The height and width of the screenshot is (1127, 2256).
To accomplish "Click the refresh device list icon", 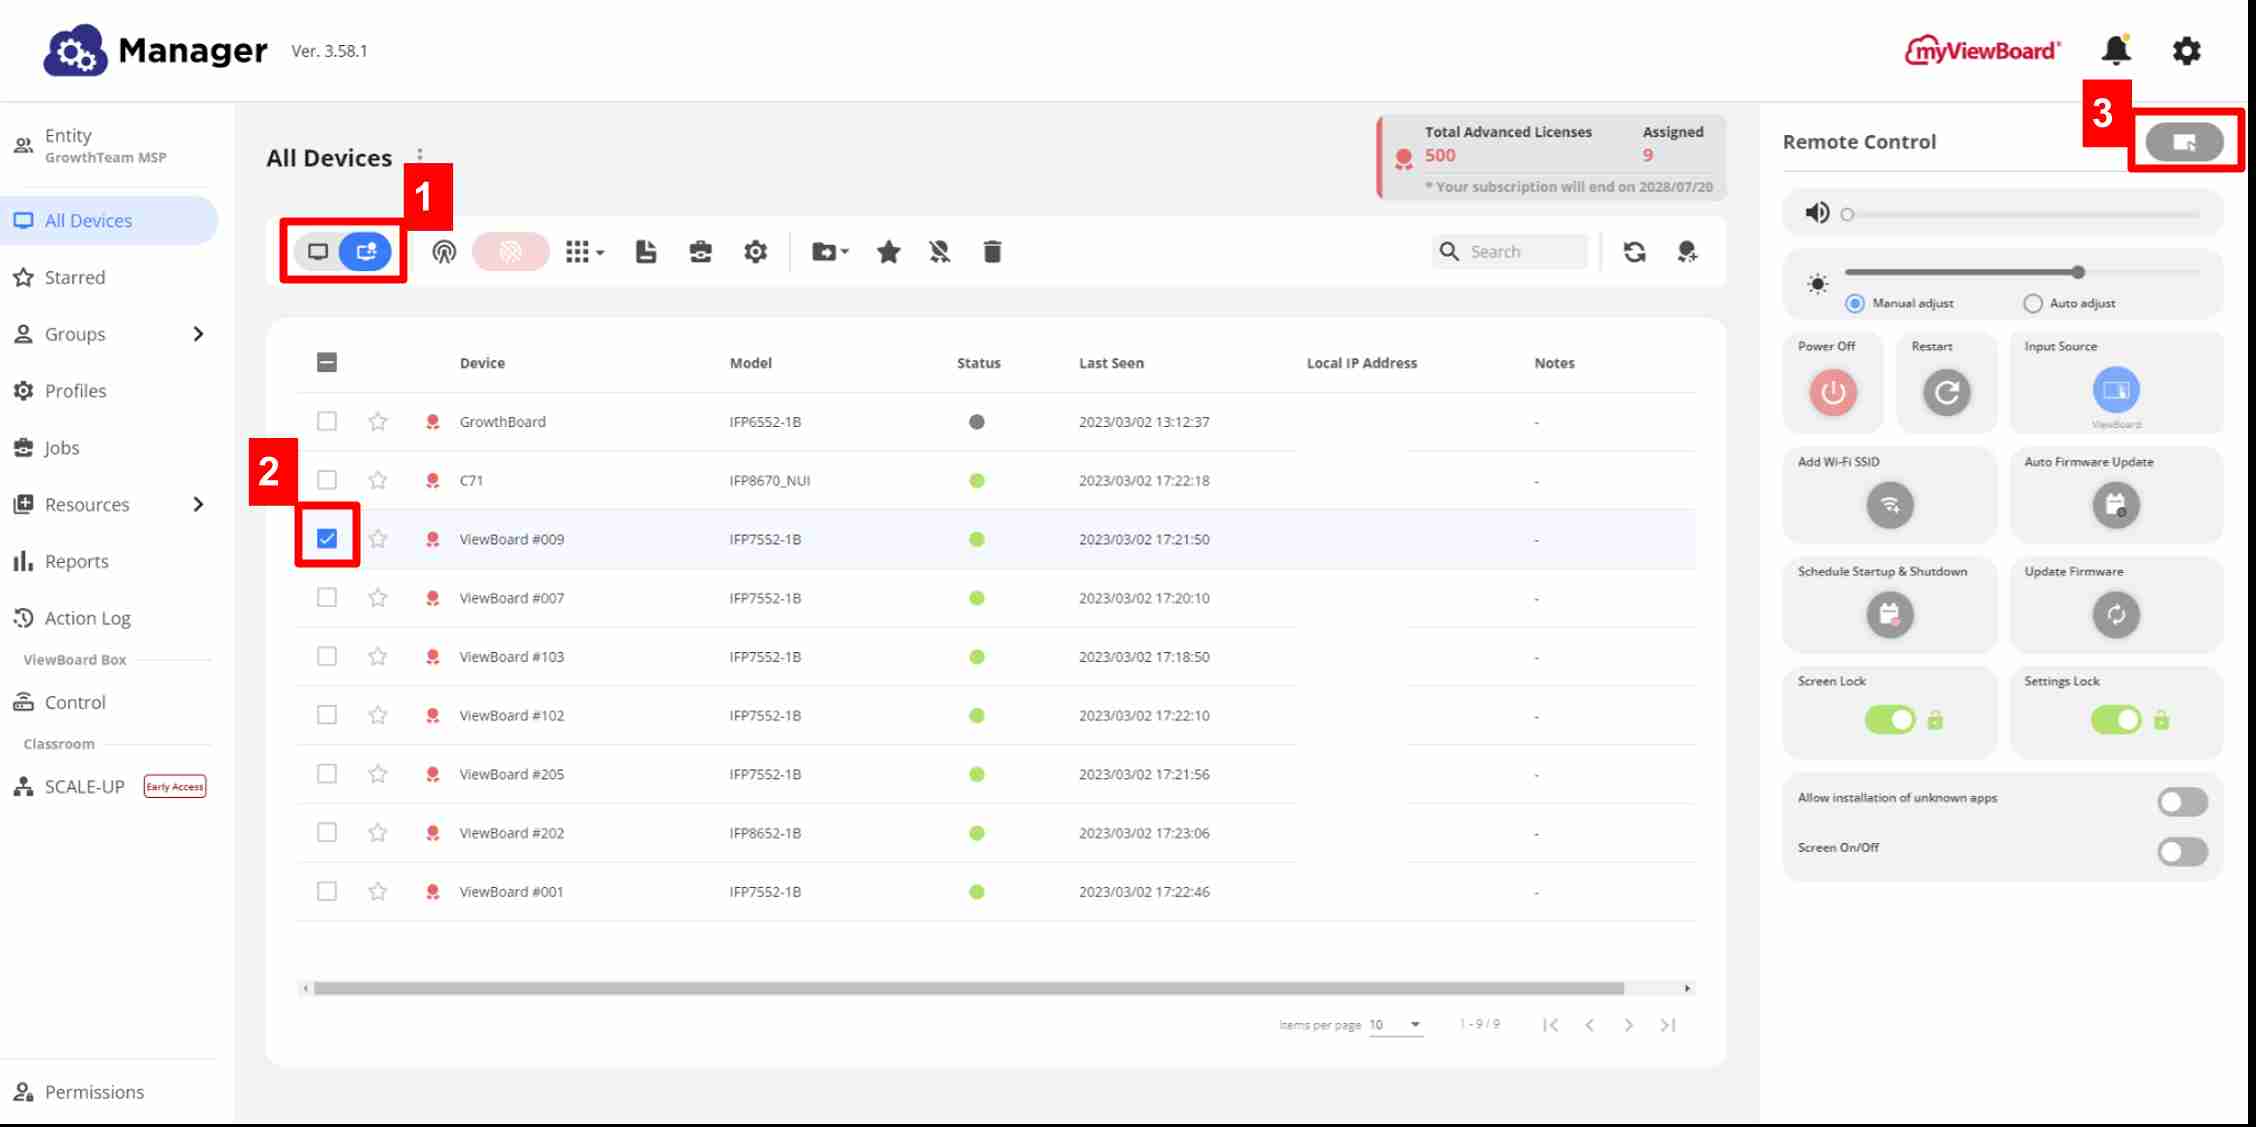I will tap(1635, 252).
